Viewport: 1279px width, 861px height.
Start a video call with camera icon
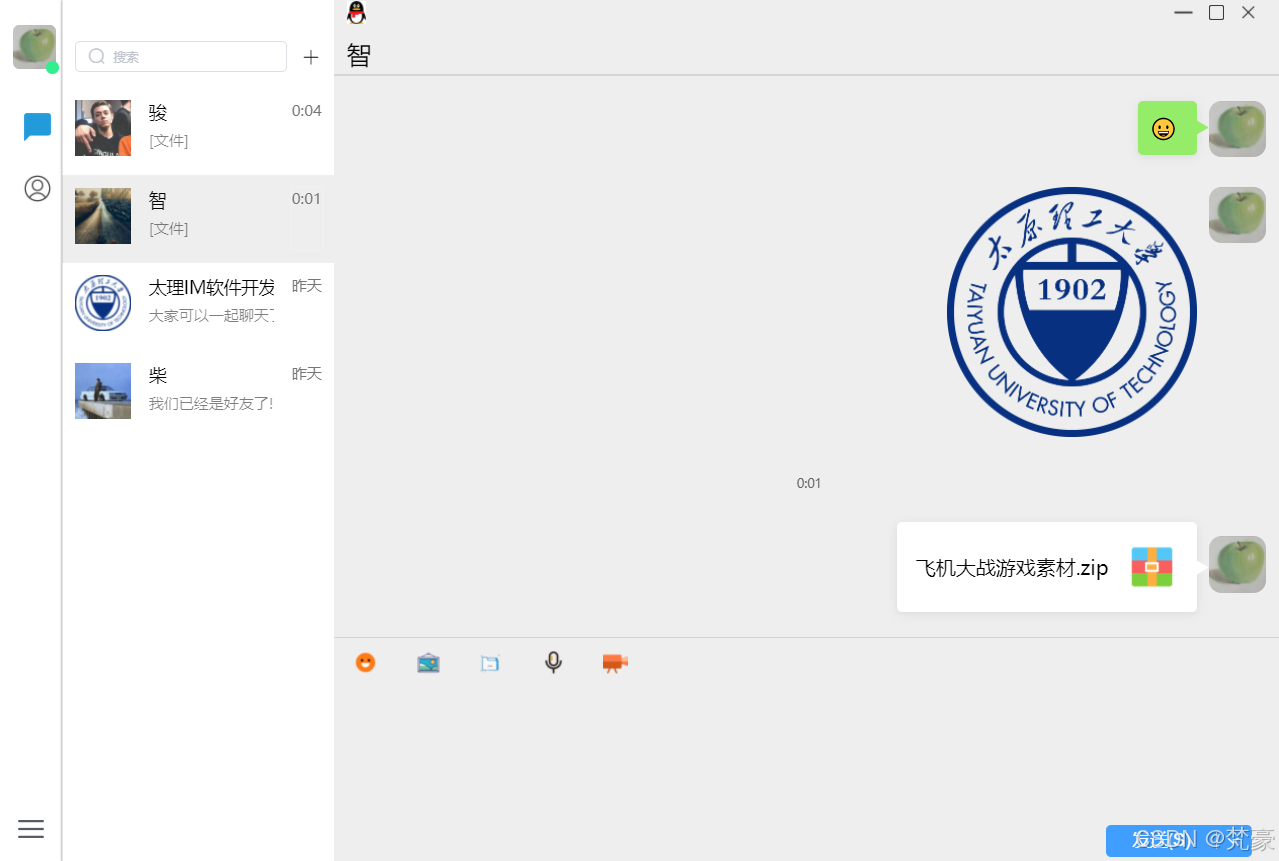pos(615,662)
